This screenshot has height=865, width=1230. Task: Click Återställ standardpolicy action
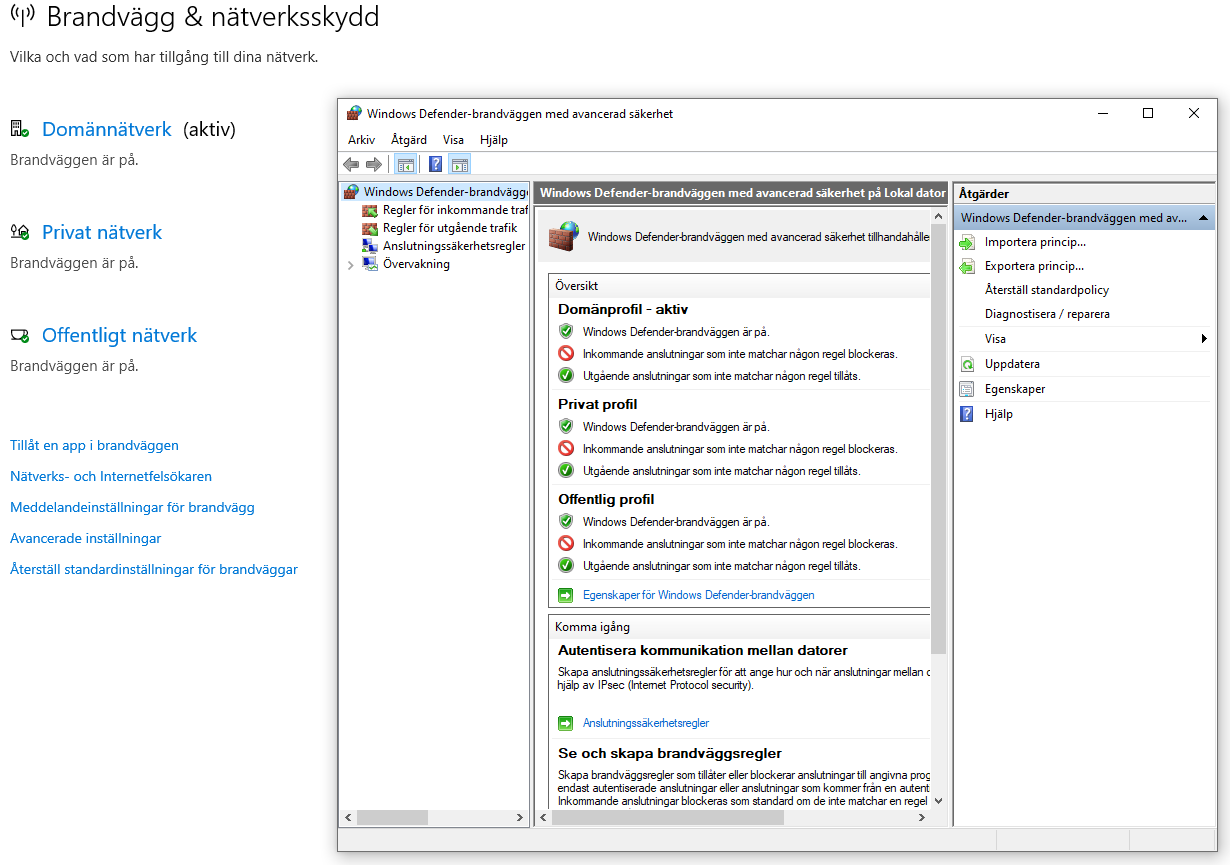click(1046, 290)
